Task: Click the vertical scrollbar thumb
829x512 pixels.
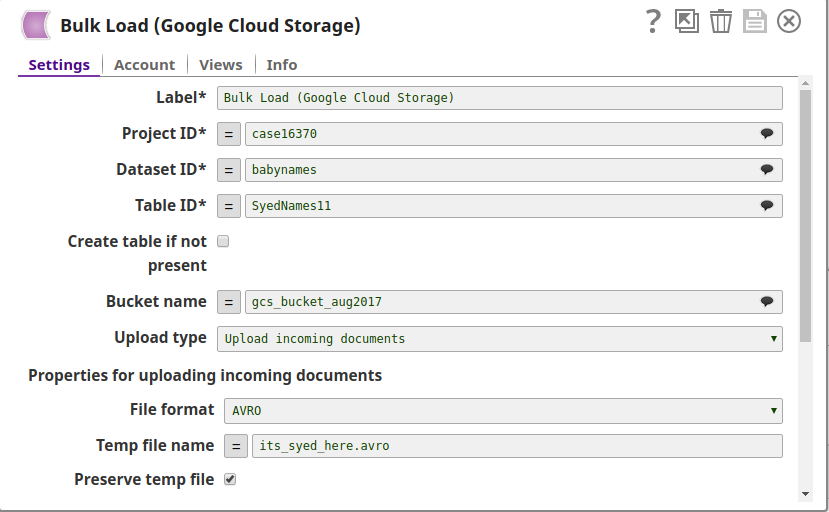Action: 805,216
